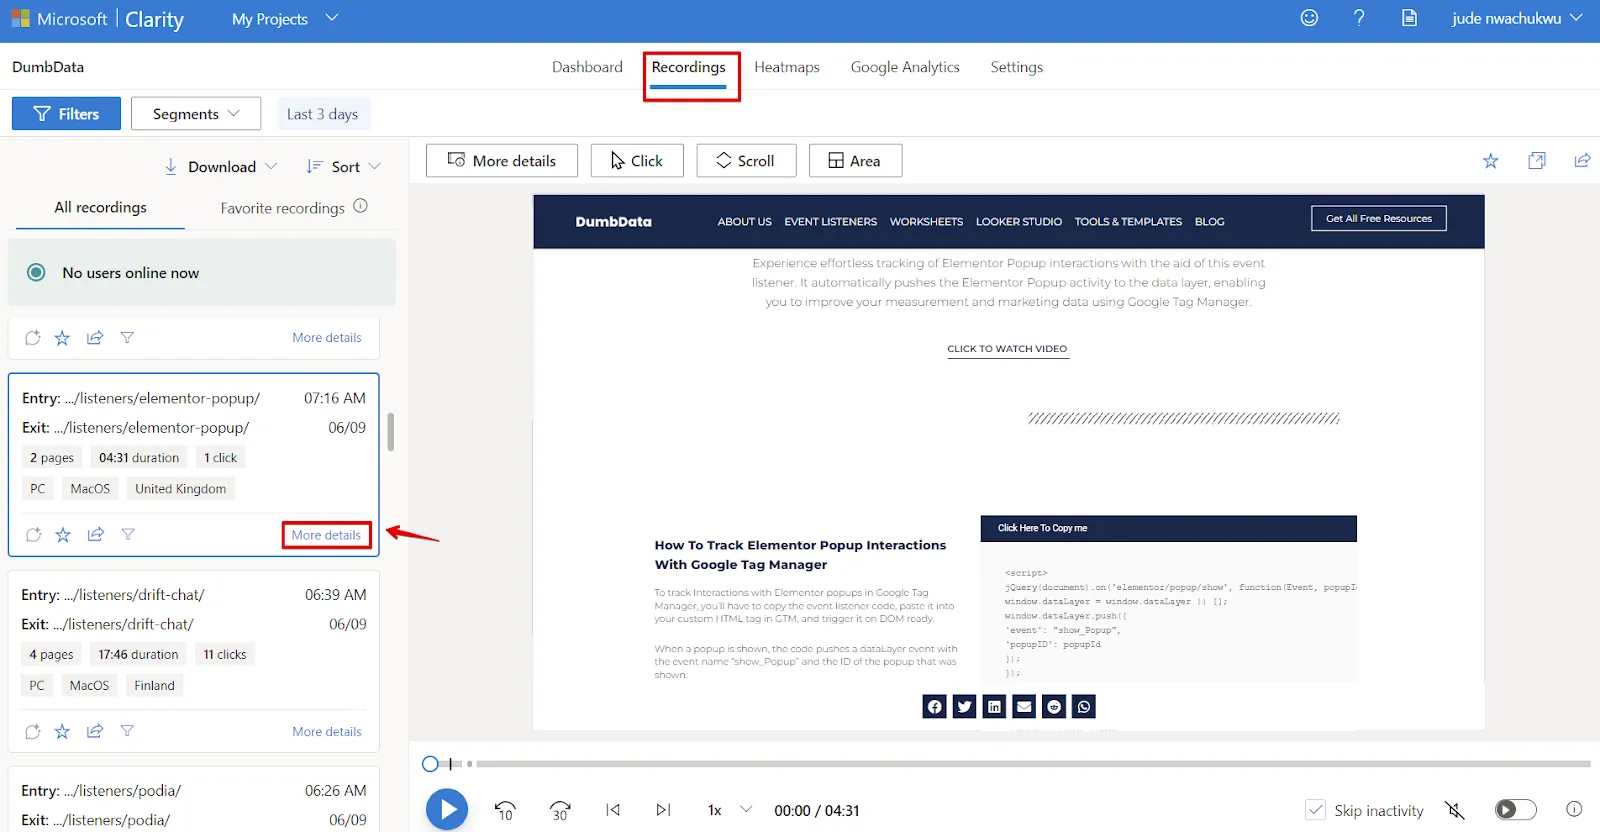This screenshot has width=1600, height=832.
Task: Switch to Dashboard tab
Action: click(587, 67)
